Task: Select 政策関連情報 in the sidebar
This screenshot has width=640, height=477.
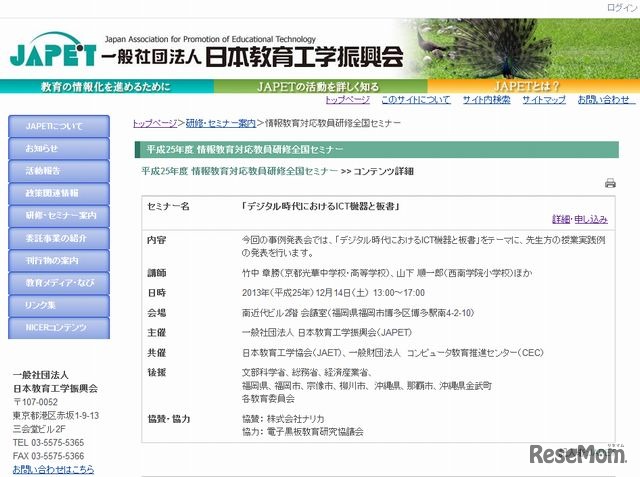Action: pos(59,193)
